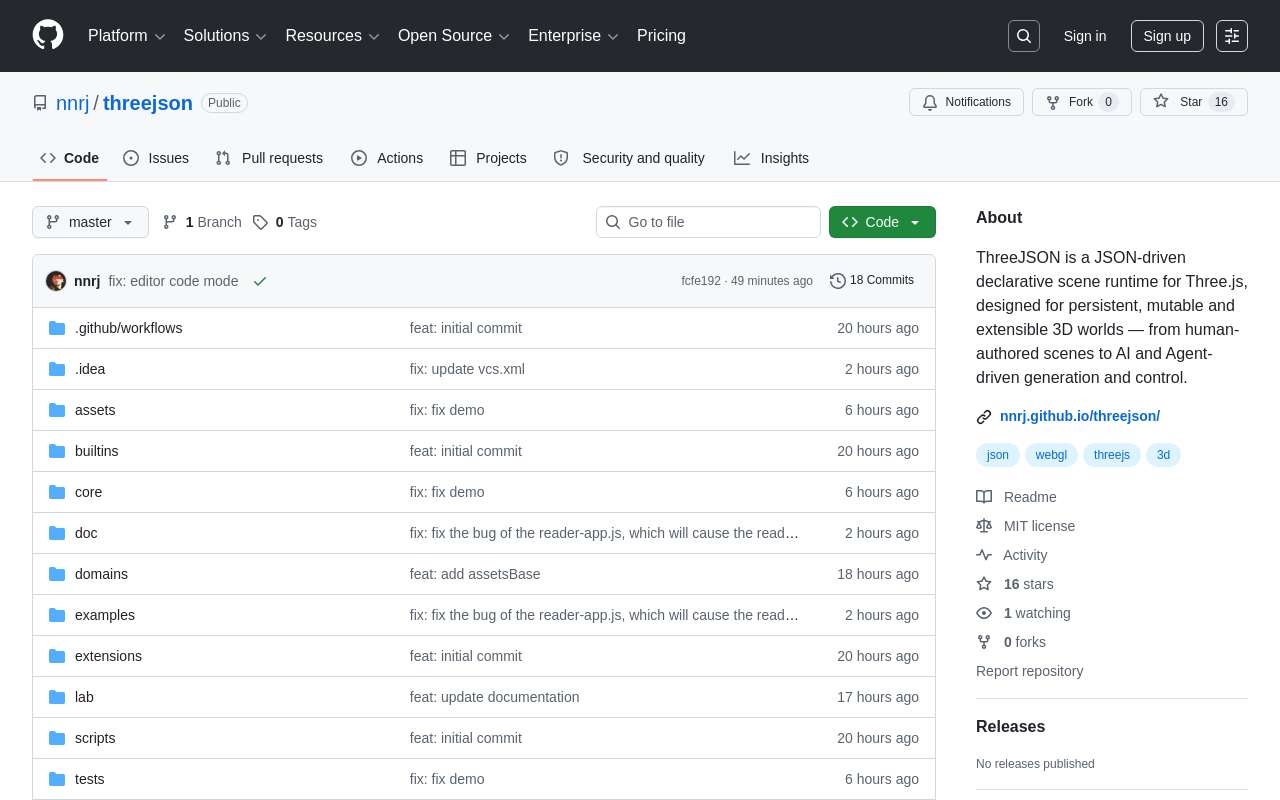Click the commit history clock icon
The width and height of the screenshot is (1280, 800).
pyautogui.click(x=838, y=281)
